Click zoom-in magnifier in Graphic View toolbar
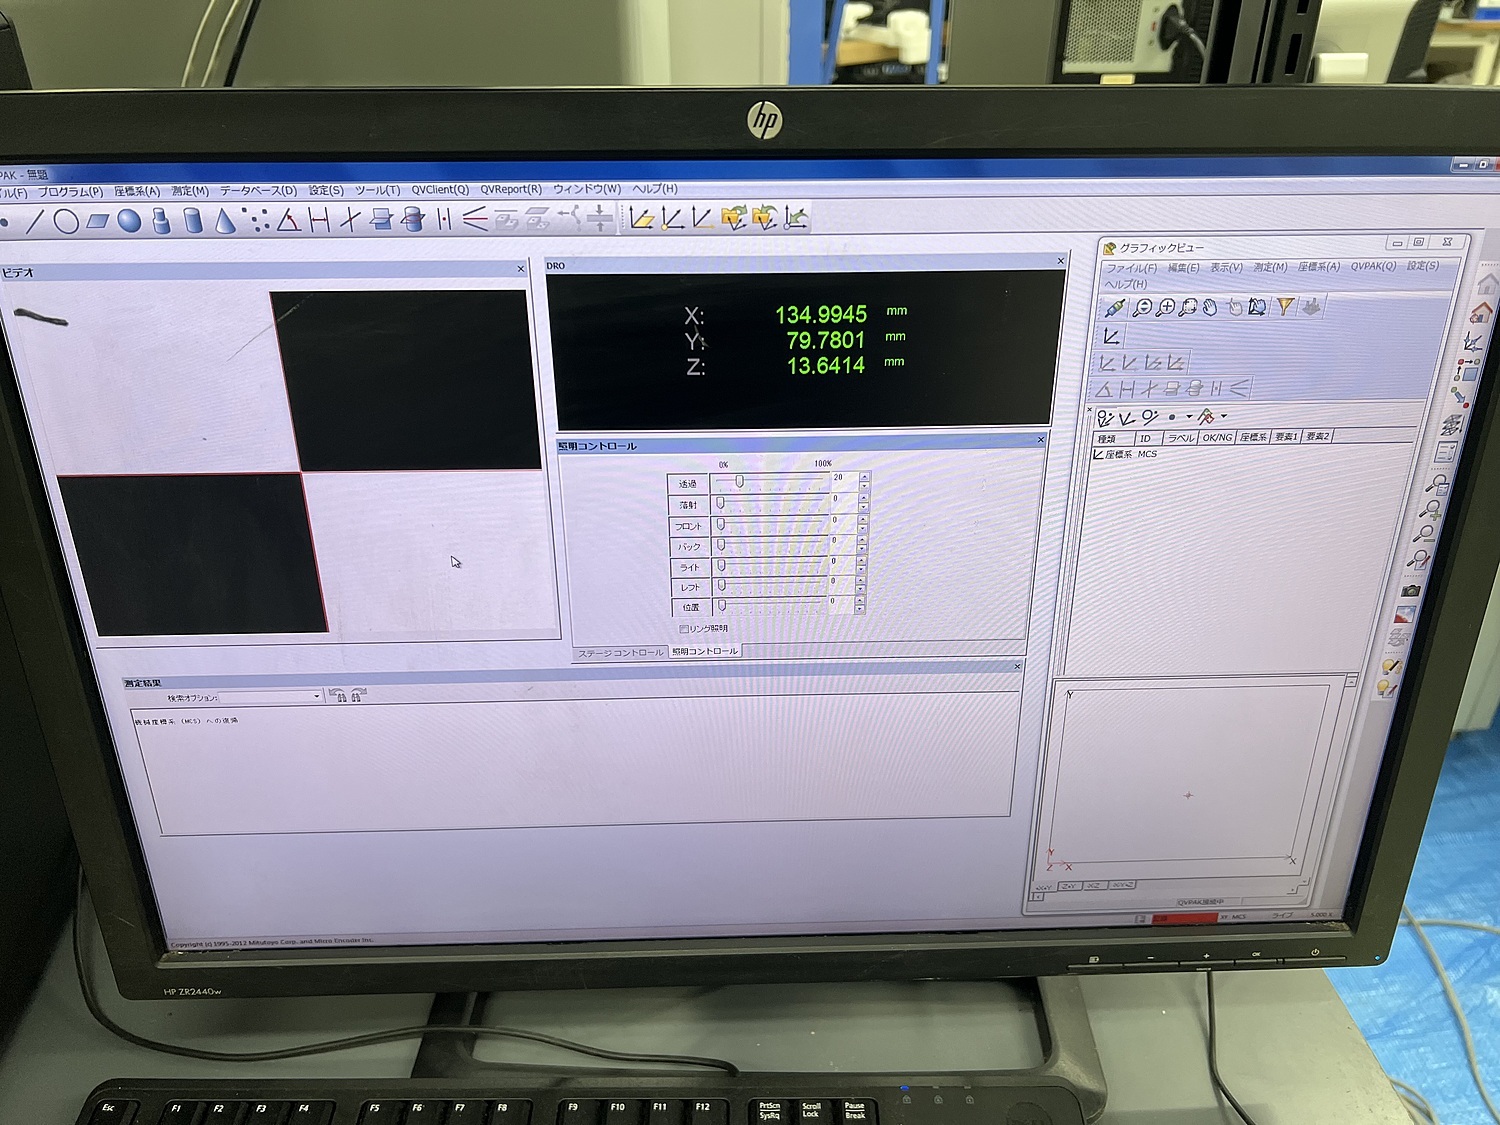Viewport: 1500px width, 1125px height. pyautogui.click(x=1165, y=308)
